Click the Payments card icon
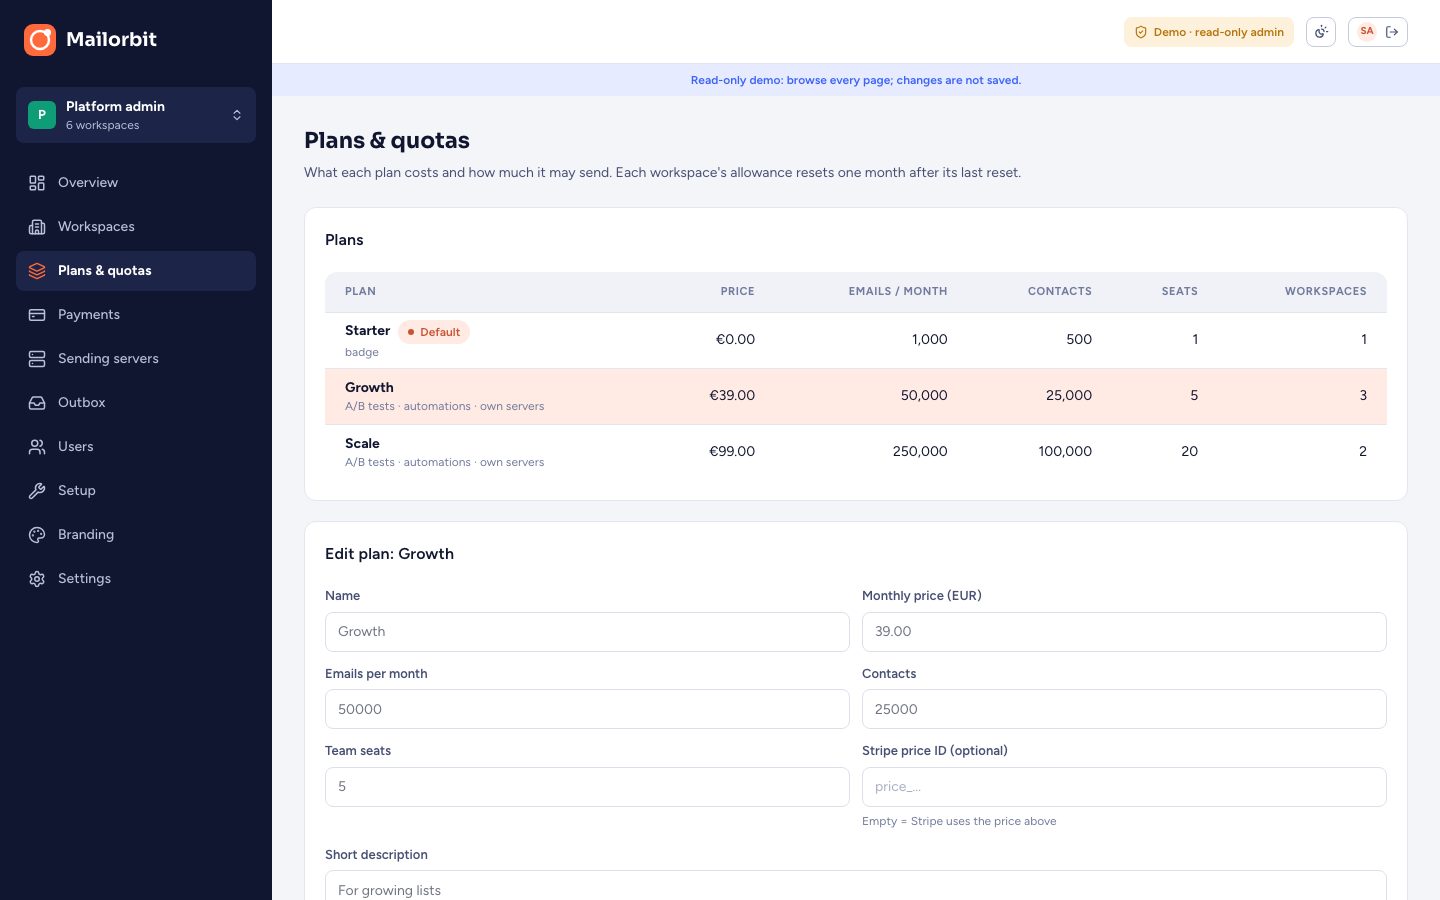The image size is (1440, 900). tap(37, 315)
